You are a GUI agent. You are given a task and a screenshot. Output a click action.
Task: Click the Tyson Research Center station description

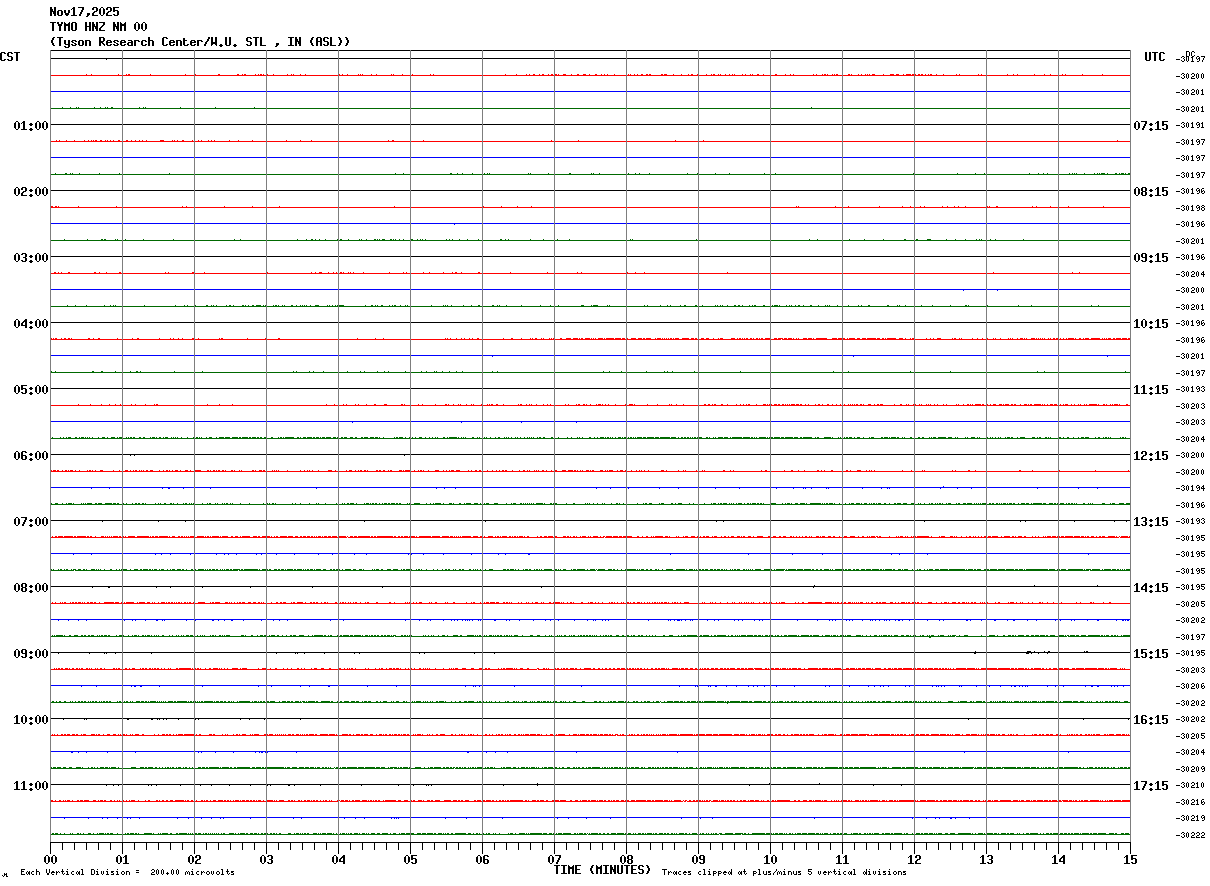(200, 42)
